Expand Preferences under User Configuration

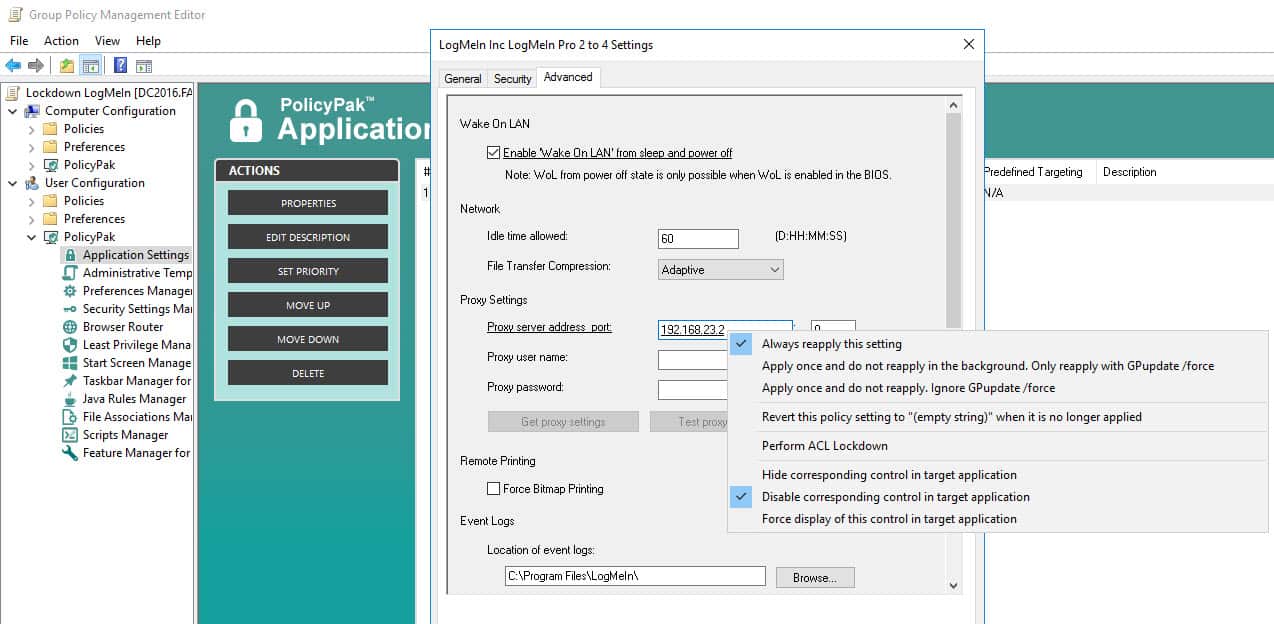[31, 219]
